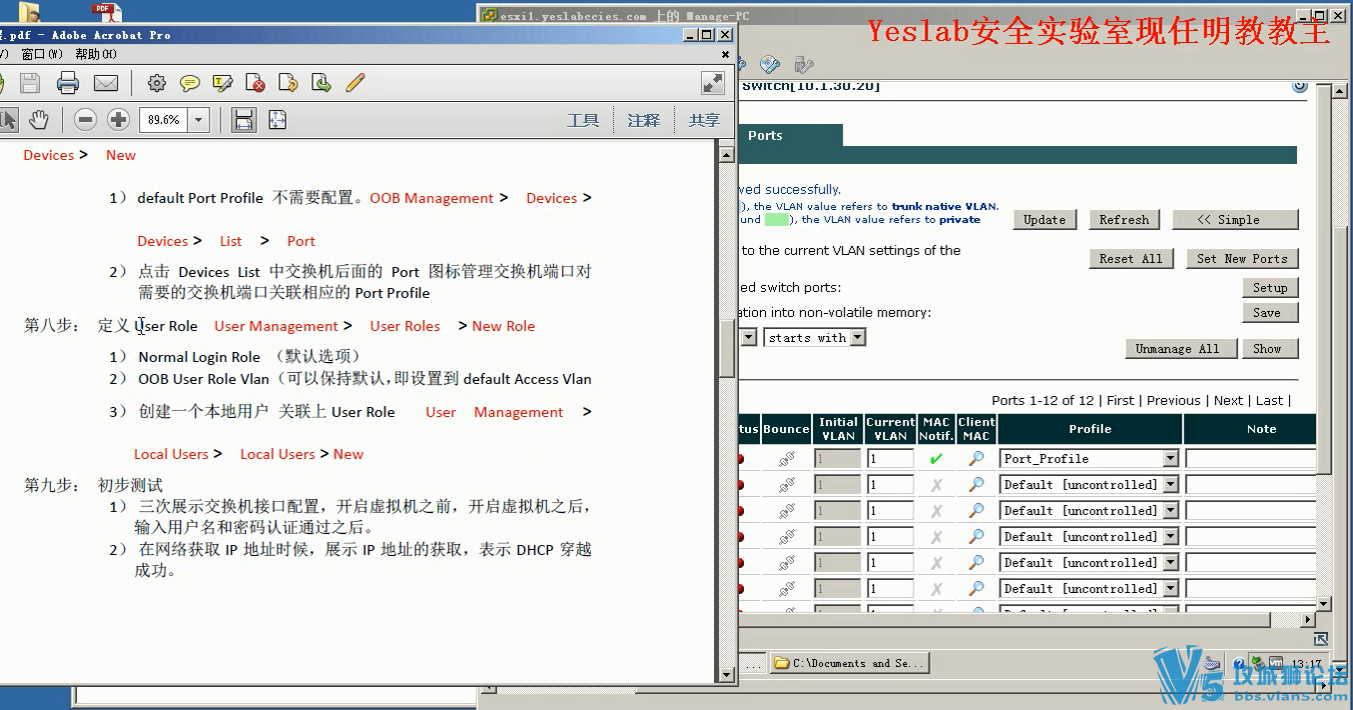Viewport: 1353px width, 710px height.
Task: Click the envelope email icon in Acrobat
Action: (106, 83)
